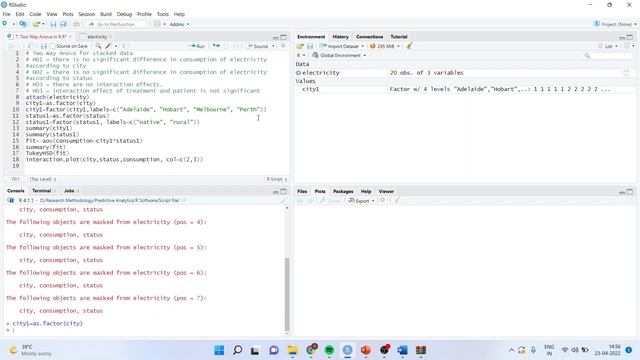640x360 pixels.
Task: Open the Export dropdown in Plots
Action: (361, 201)
